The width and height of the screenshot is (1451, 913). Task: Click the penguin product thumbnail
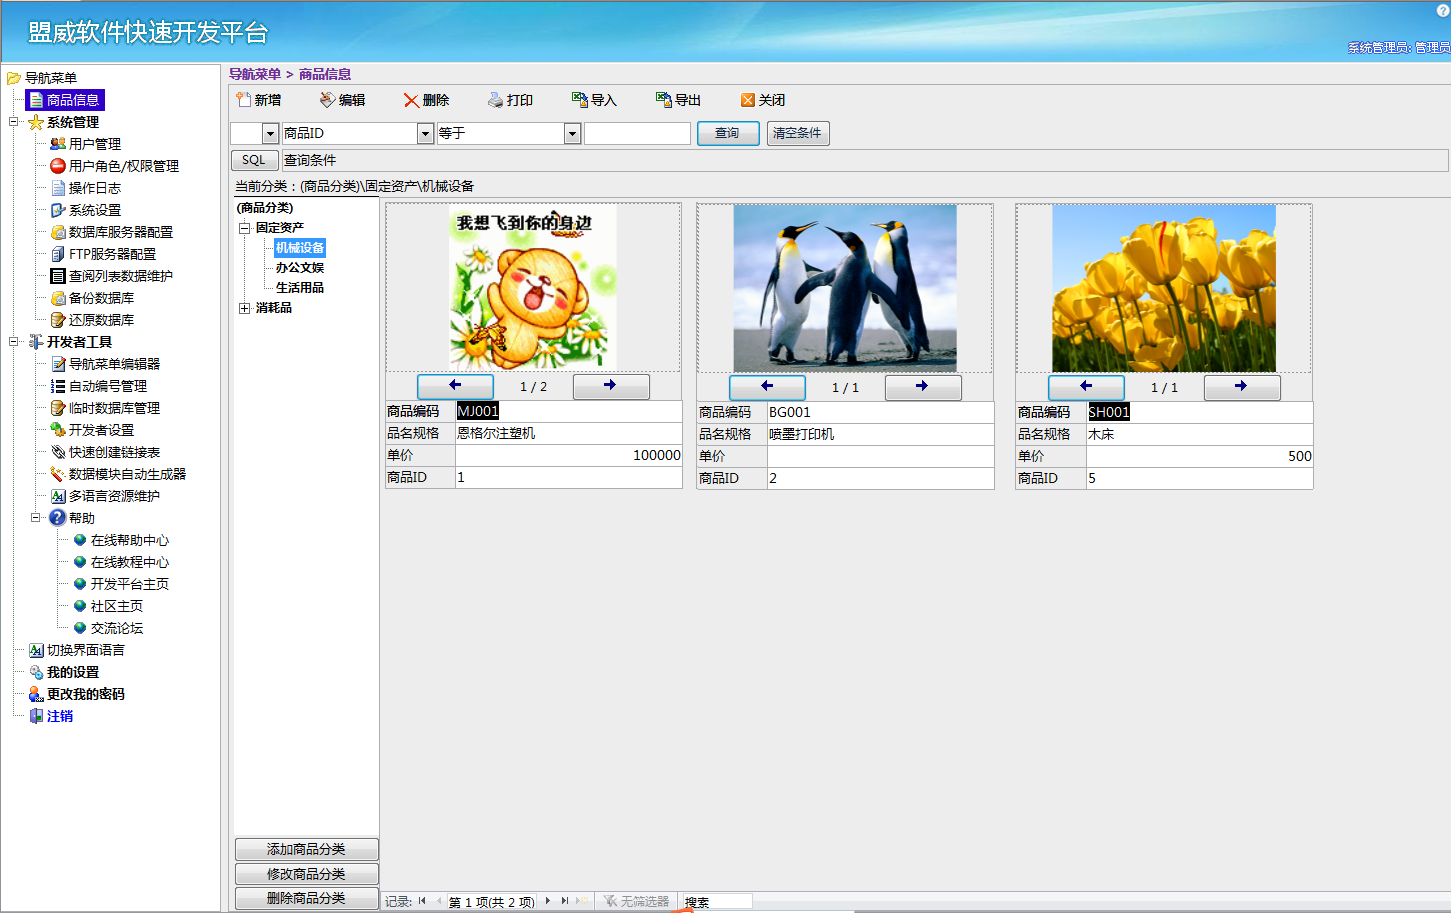pos(844,288)
